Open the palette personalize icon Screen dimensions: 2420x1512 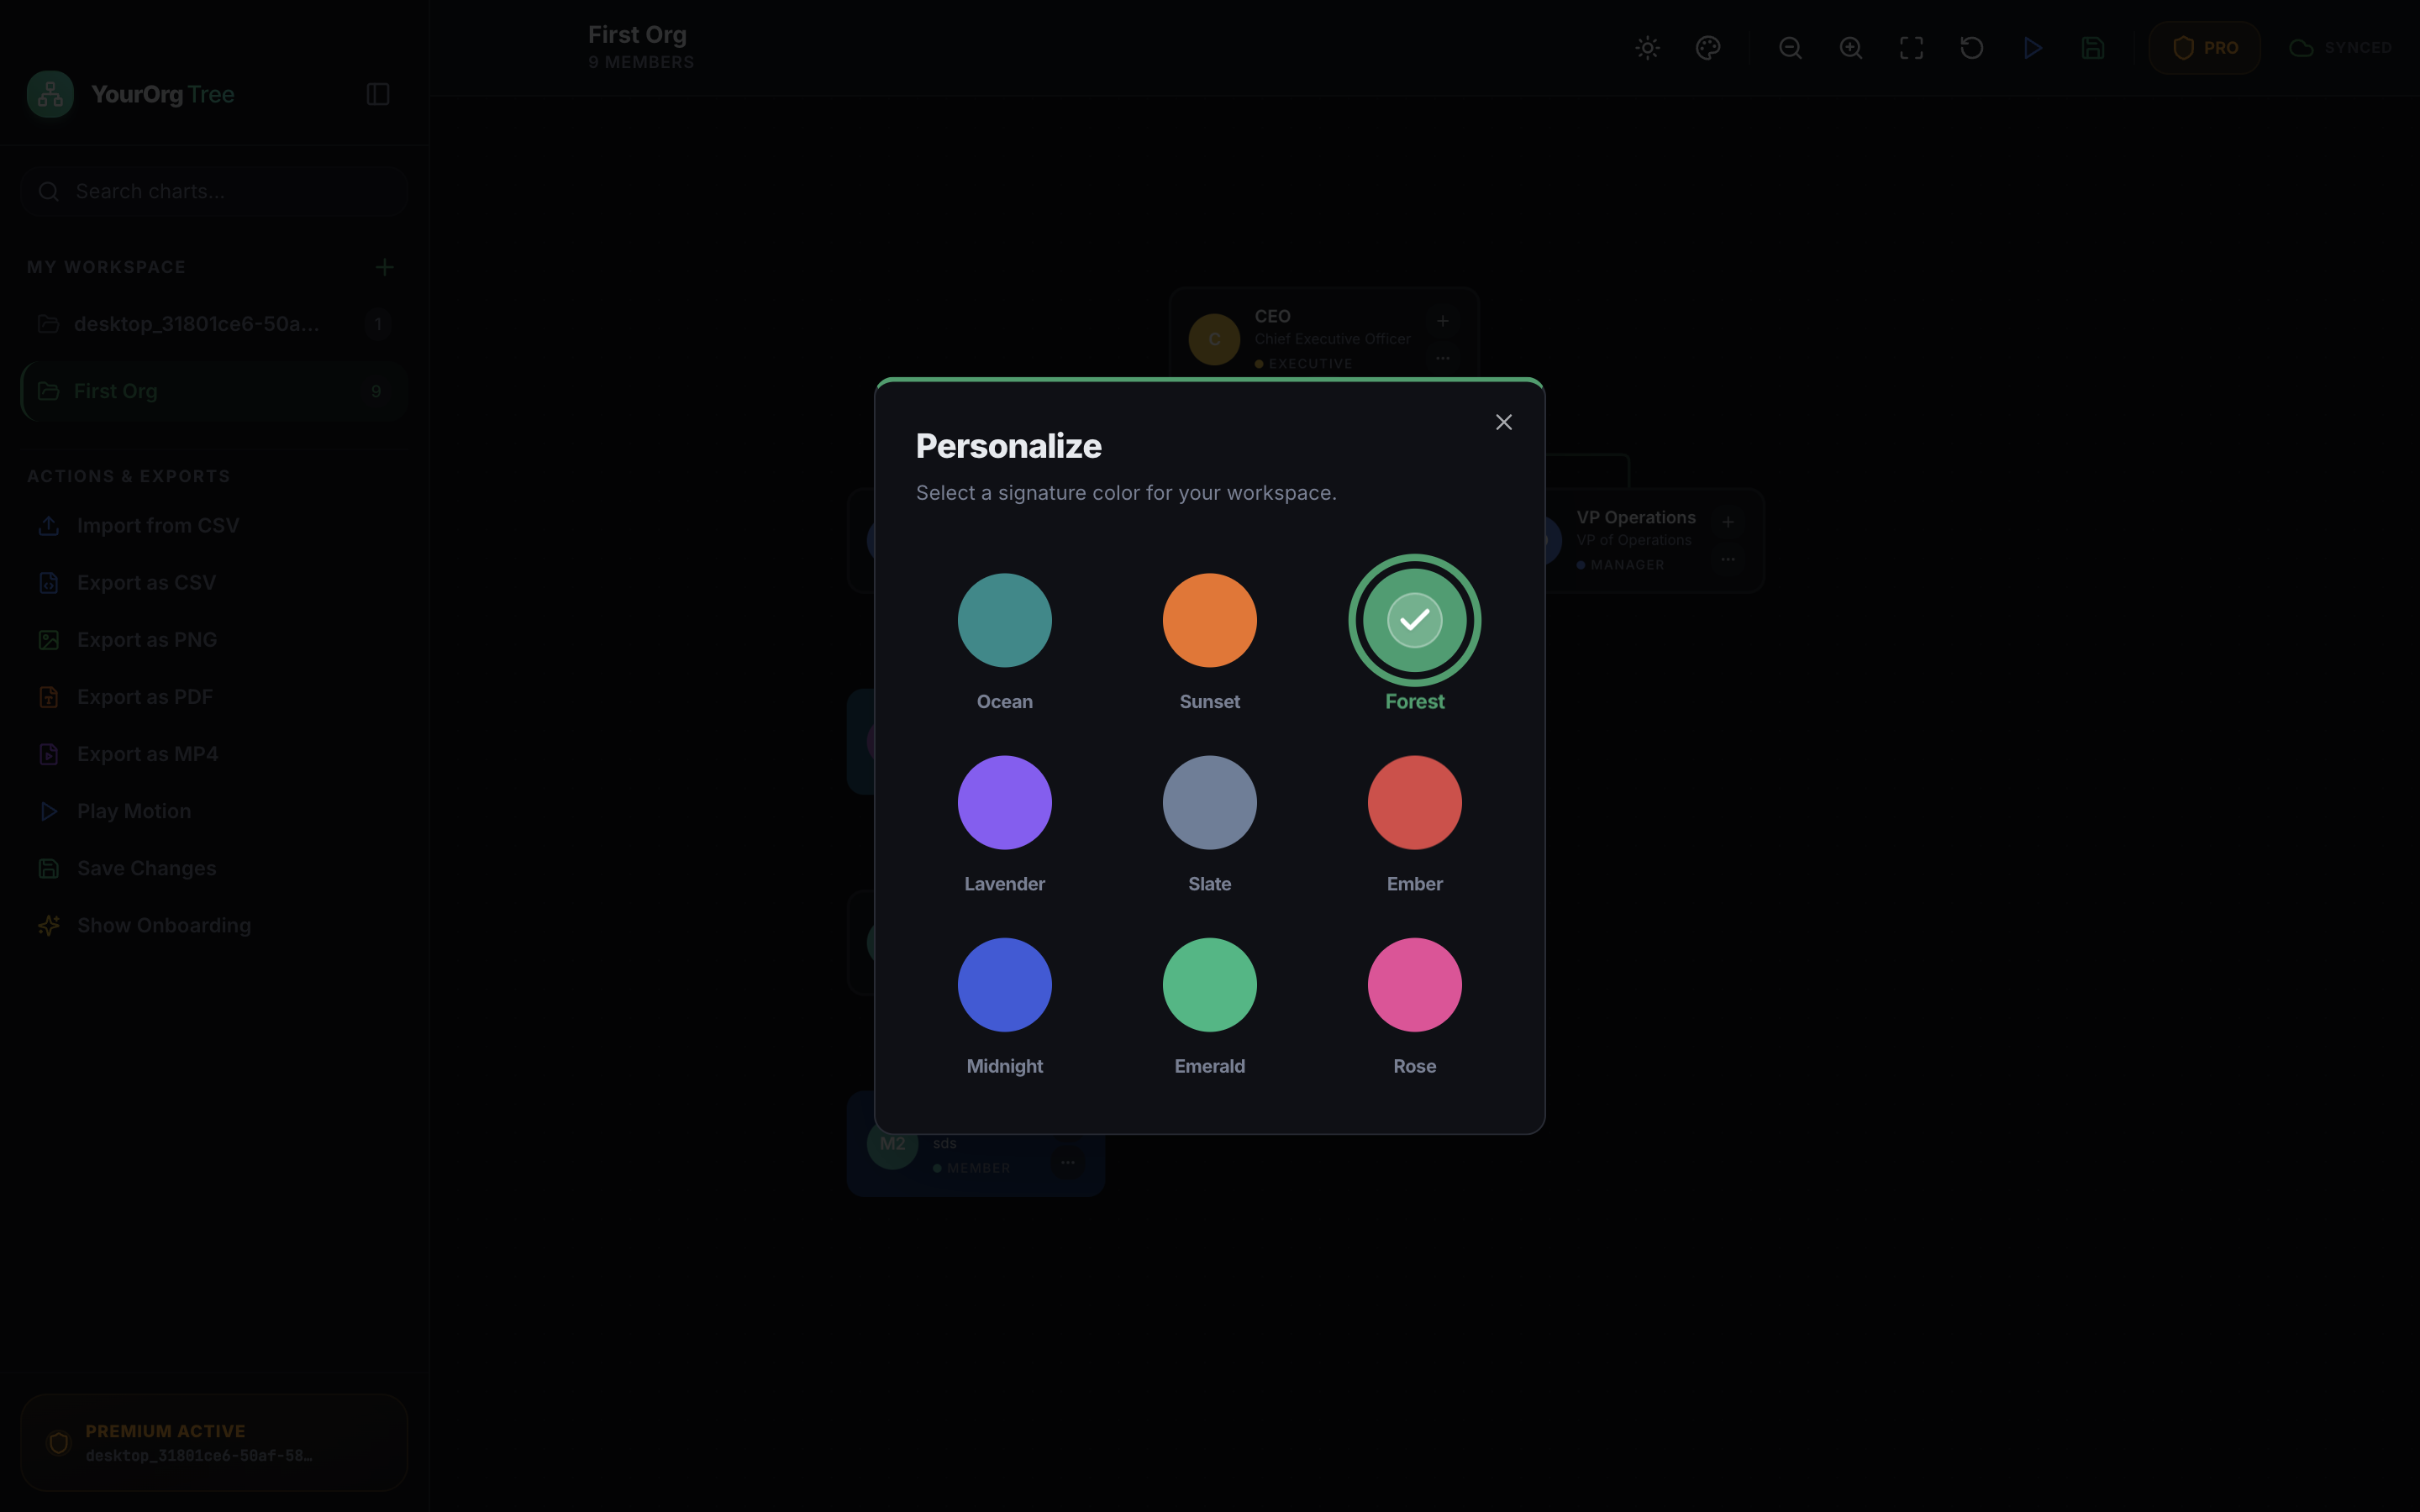[1708, 48]
